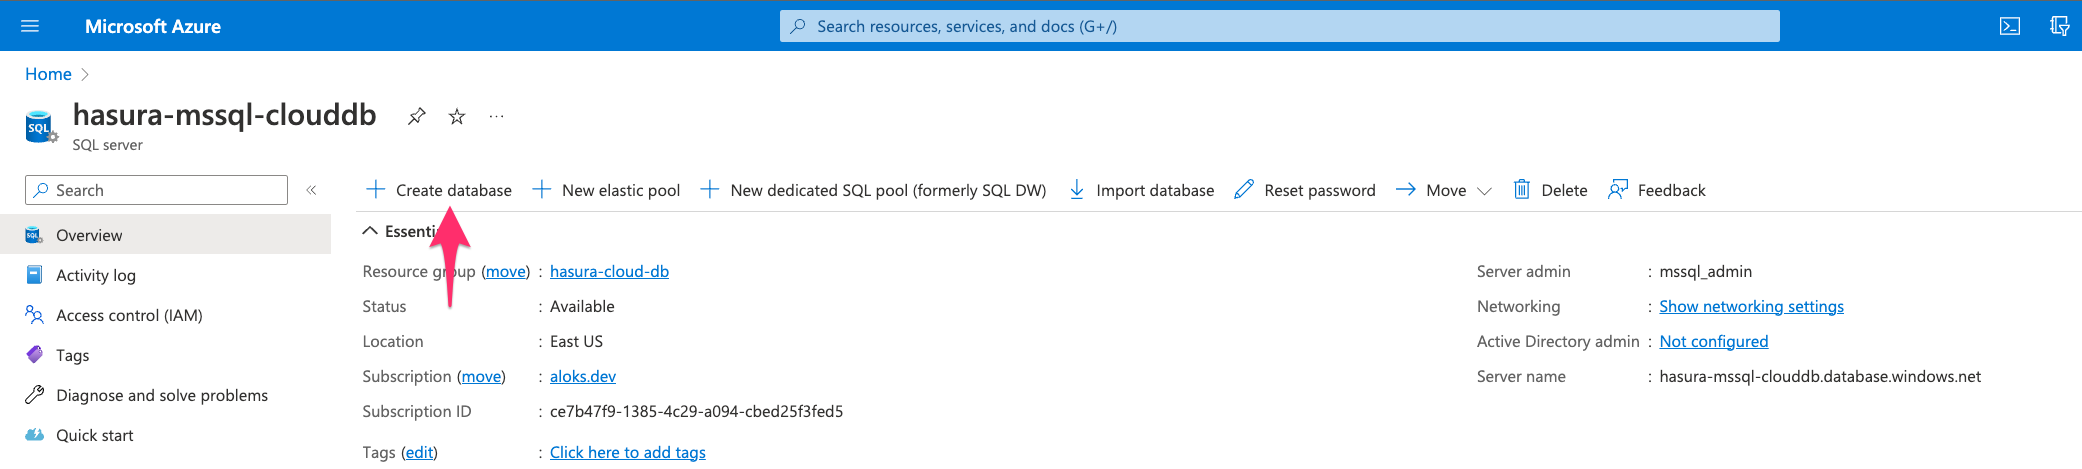Click the Import database download icon

[x=1076, y=189]
